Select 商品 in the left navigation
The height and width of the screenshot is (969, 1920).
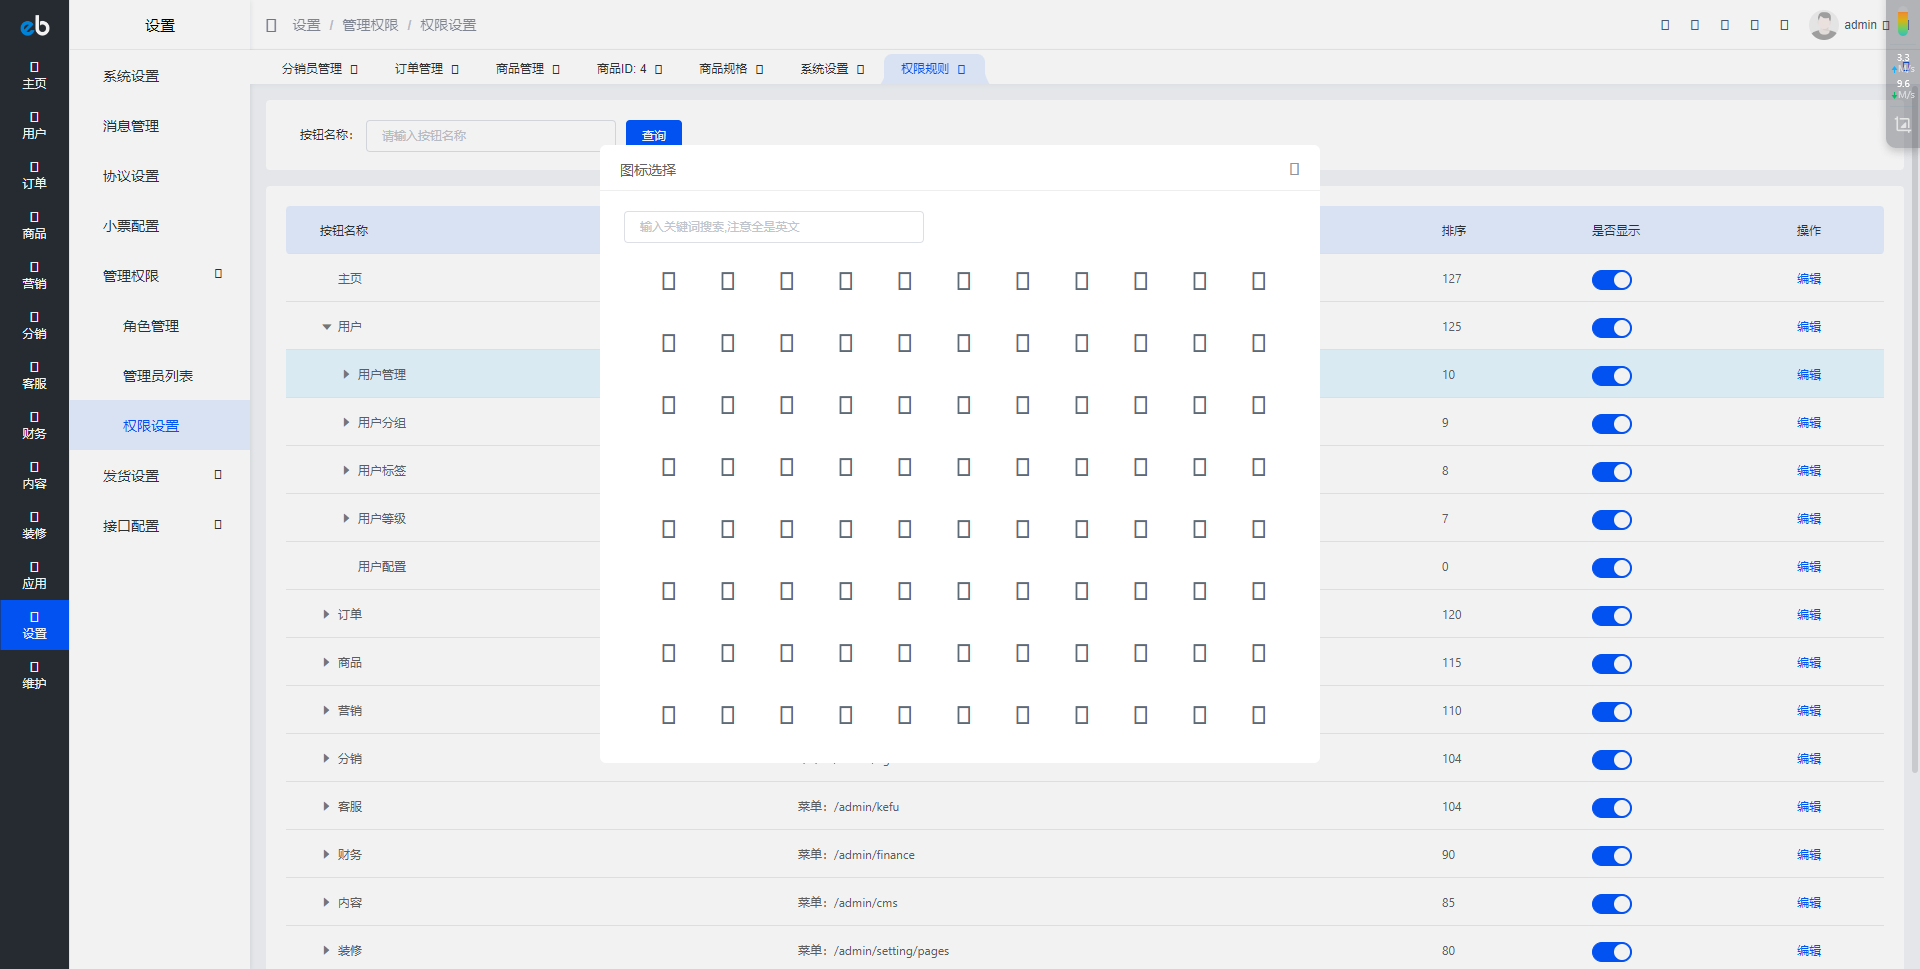34,225
